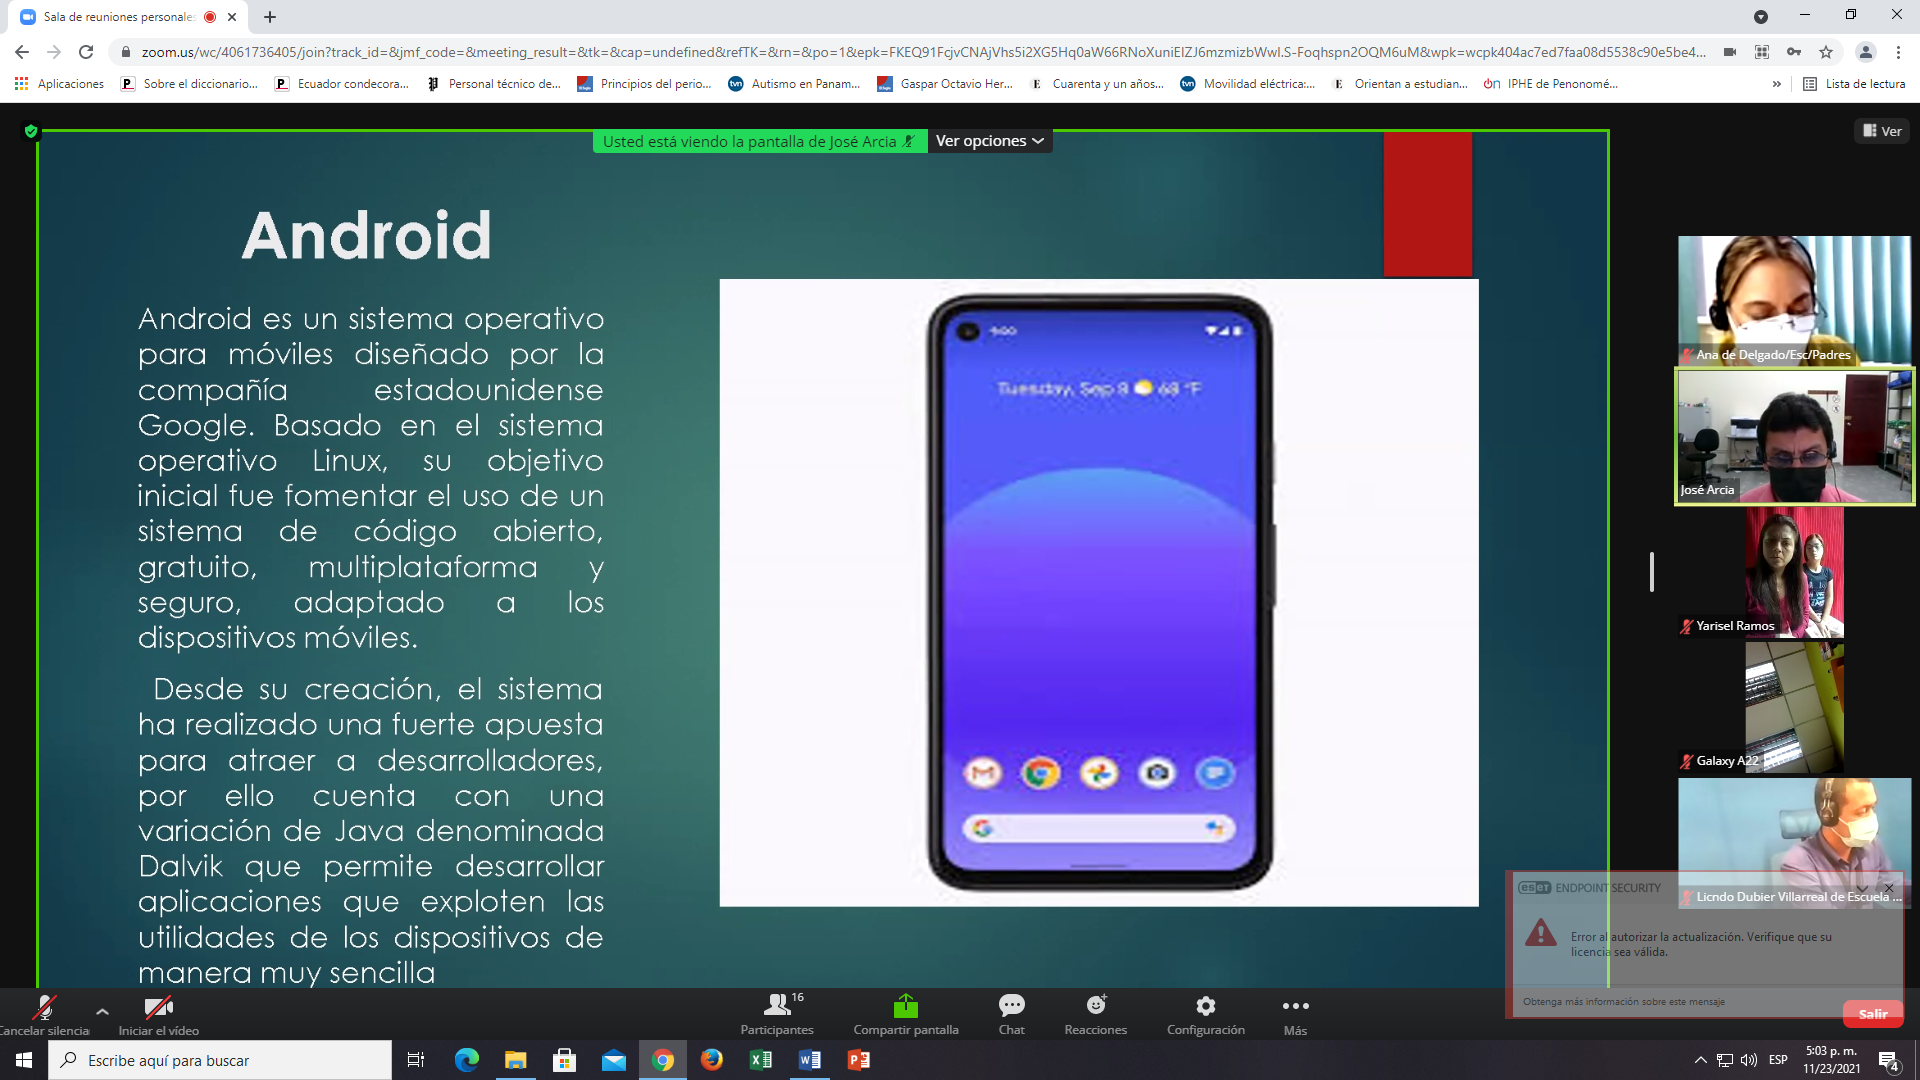Open File Explorer from taskbar
This screenshot has width=1920, height=1080.
coord(516,1060)
